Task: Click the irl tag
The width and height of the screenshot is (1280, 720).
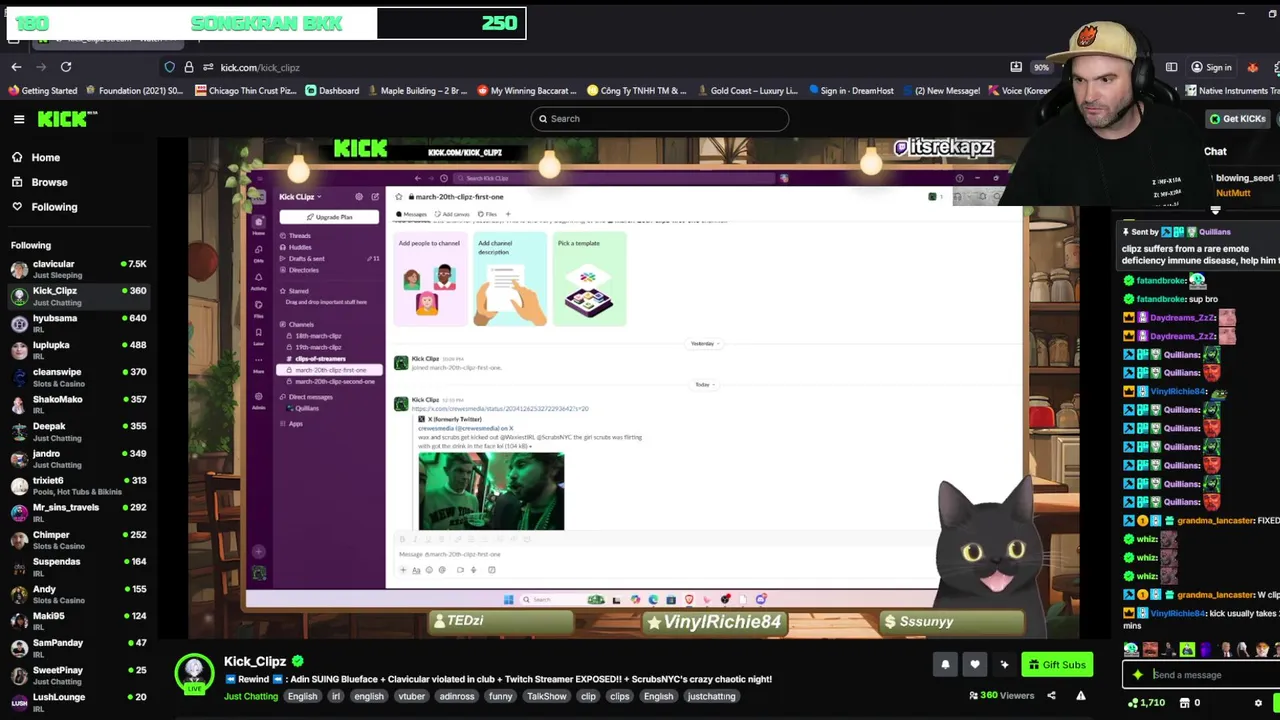Action: pos(336,696)
